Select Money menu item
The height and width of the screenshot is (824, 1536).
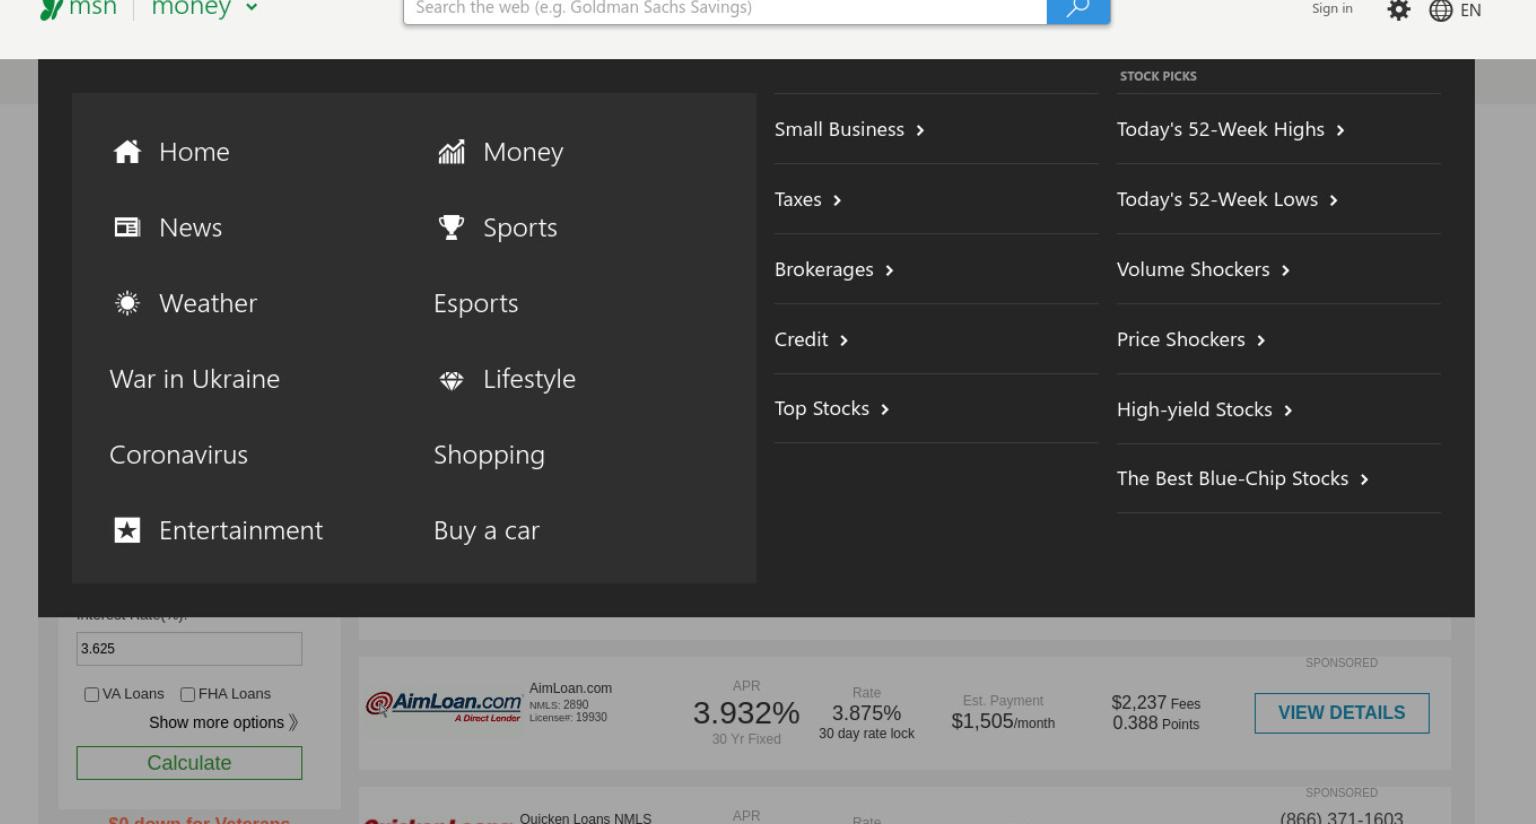pos(523,152)
